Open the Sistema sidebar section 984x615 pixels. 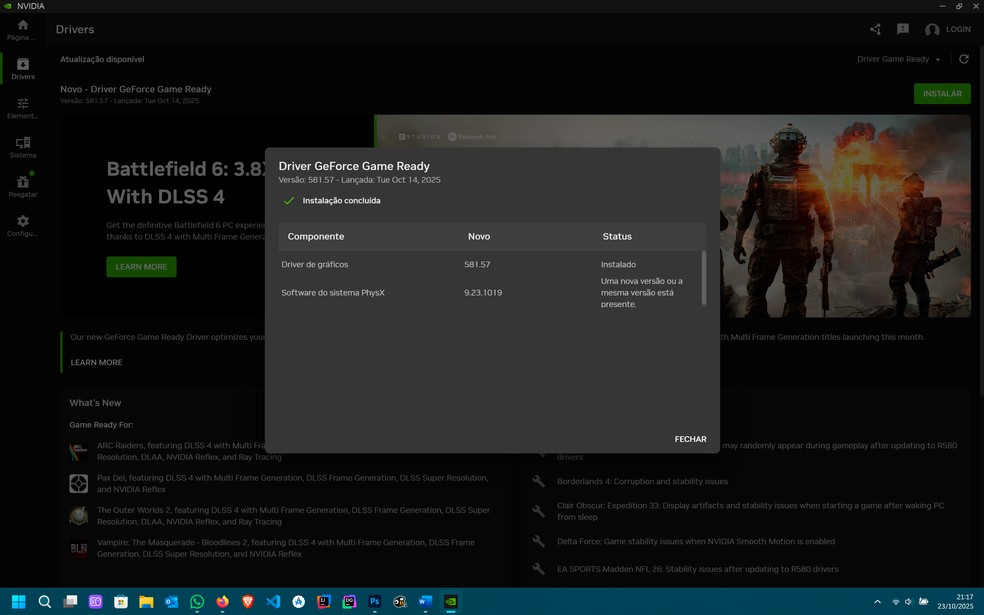pyautogui.click(x=22, y=147)
